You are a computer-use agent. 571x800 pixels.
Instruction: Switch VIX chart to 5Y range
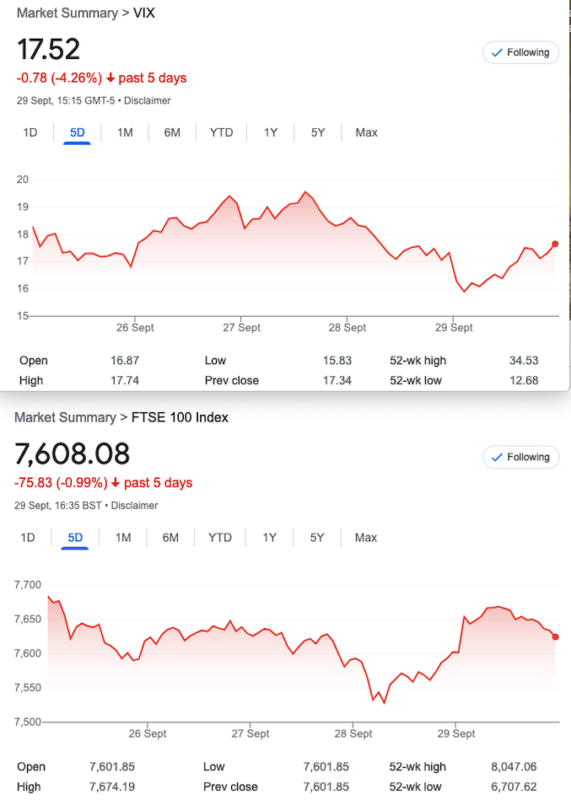tap(318, 133)
